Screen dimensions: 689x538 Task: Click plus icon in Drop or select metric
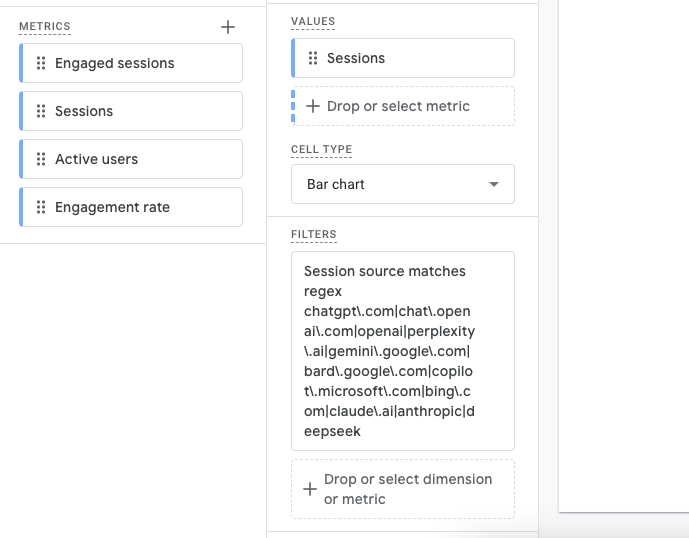(x=313, y=106)
